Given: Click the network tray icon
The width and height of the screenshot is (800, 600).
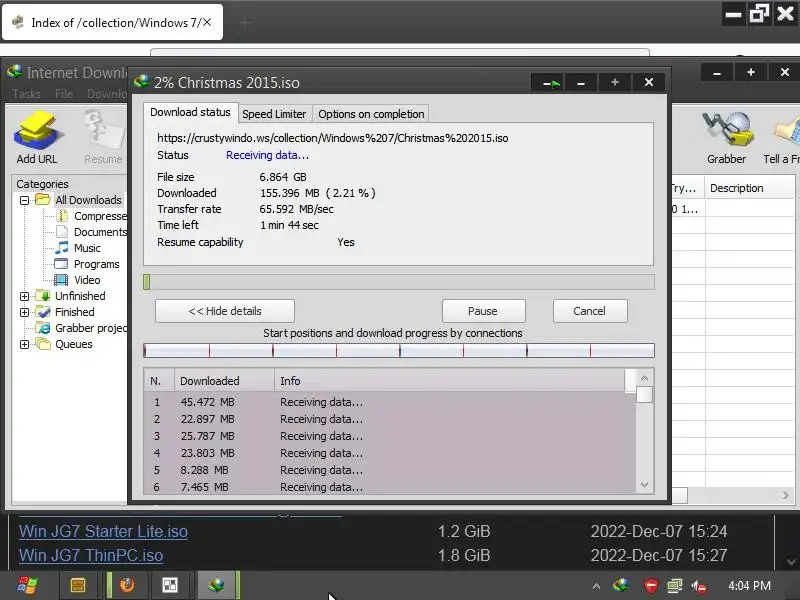Looking at the screenshot, I should (674, 586).
